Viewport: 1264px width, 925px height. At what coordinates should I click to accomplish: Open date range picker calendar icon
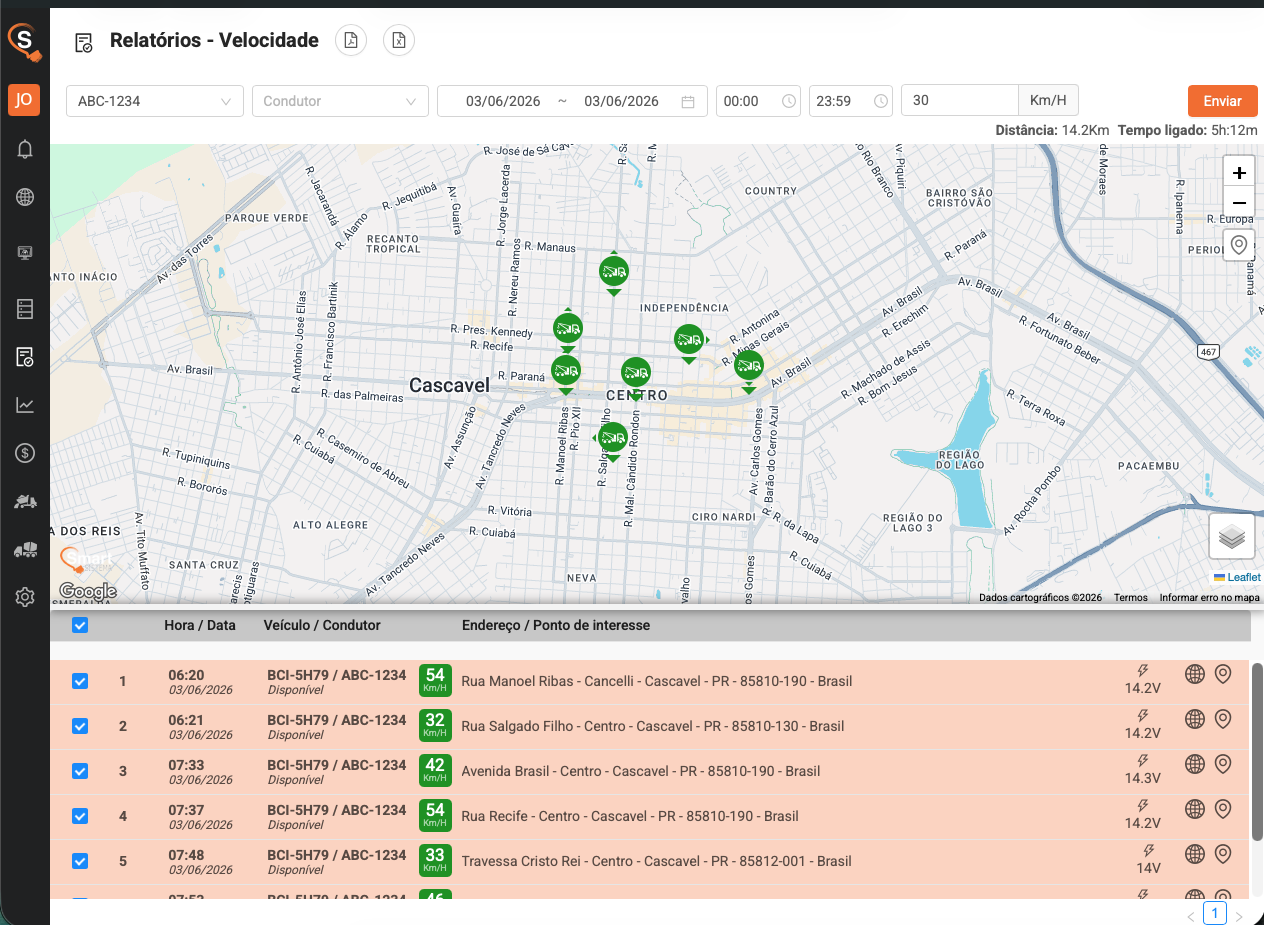pos(688,101)
